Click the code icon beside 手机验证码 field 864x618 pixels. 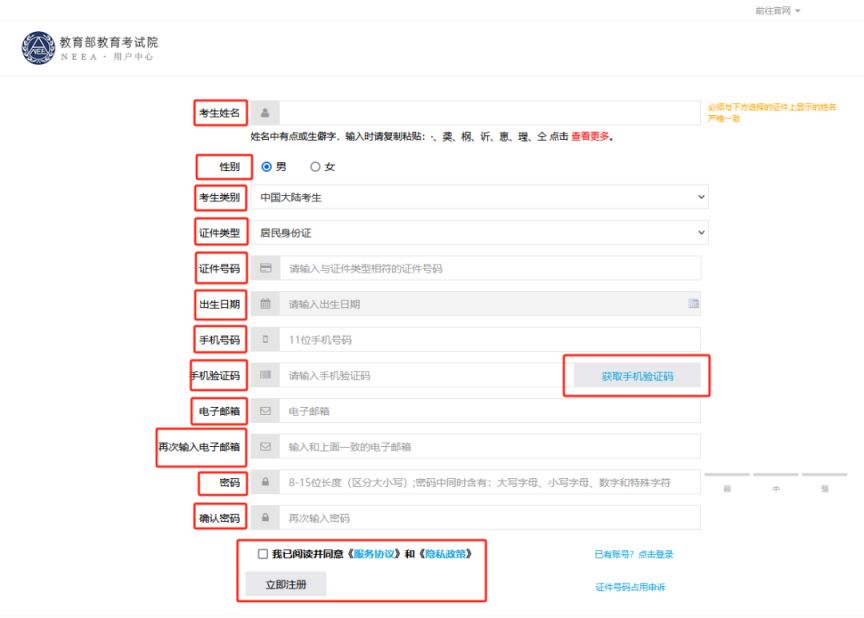[x=266, y=375]
